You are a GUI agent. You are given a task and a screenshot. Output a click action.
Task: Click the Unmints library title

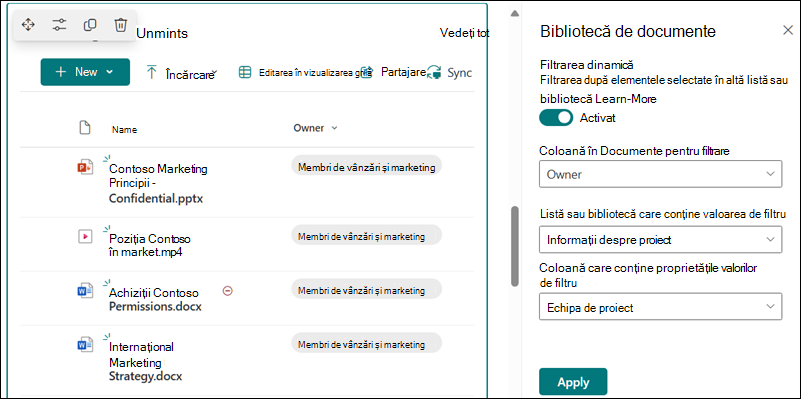pyautogui.click(x=162, y=34)
